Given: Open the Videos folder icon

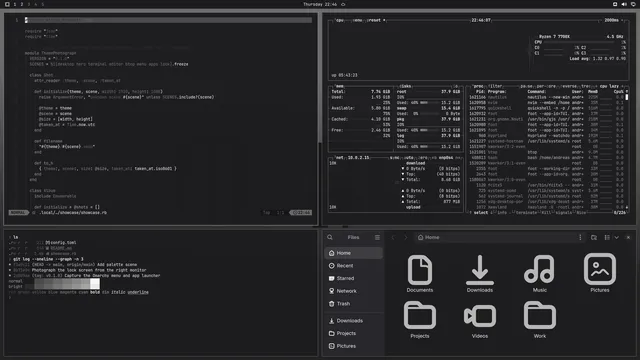Looking at the screenshot, I should [x=480, y=320].
